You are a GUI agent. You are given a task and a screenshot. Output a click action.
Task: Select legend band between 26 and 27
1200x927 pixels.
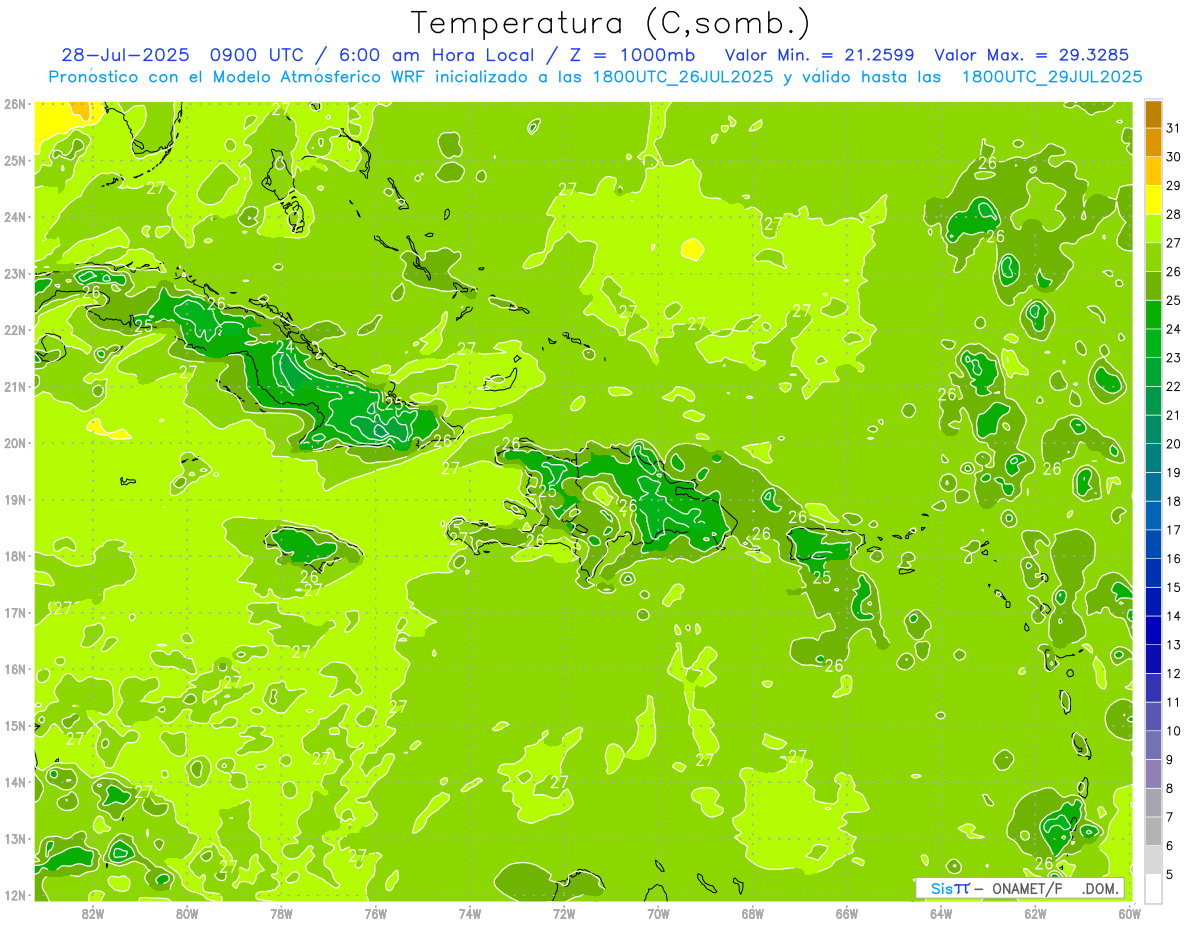(1153, 258)
